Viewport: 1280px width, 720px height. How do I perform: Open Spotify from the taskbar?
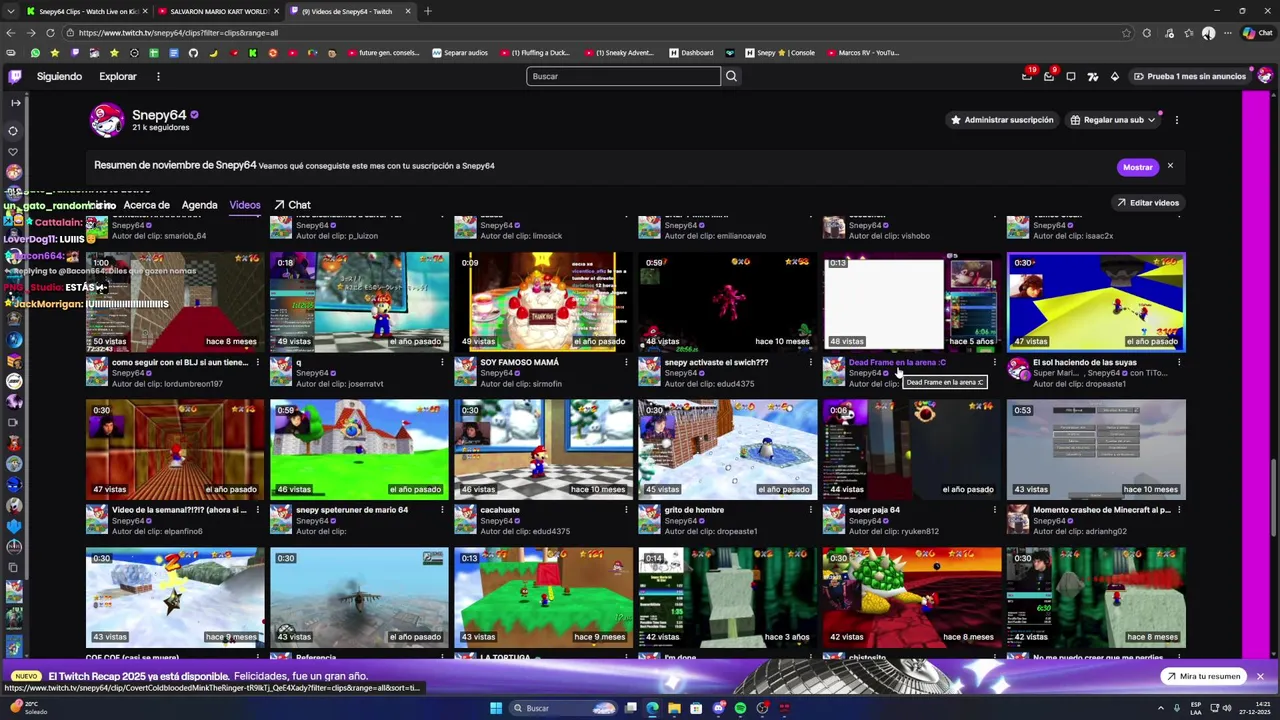click(x=740, y=708)
